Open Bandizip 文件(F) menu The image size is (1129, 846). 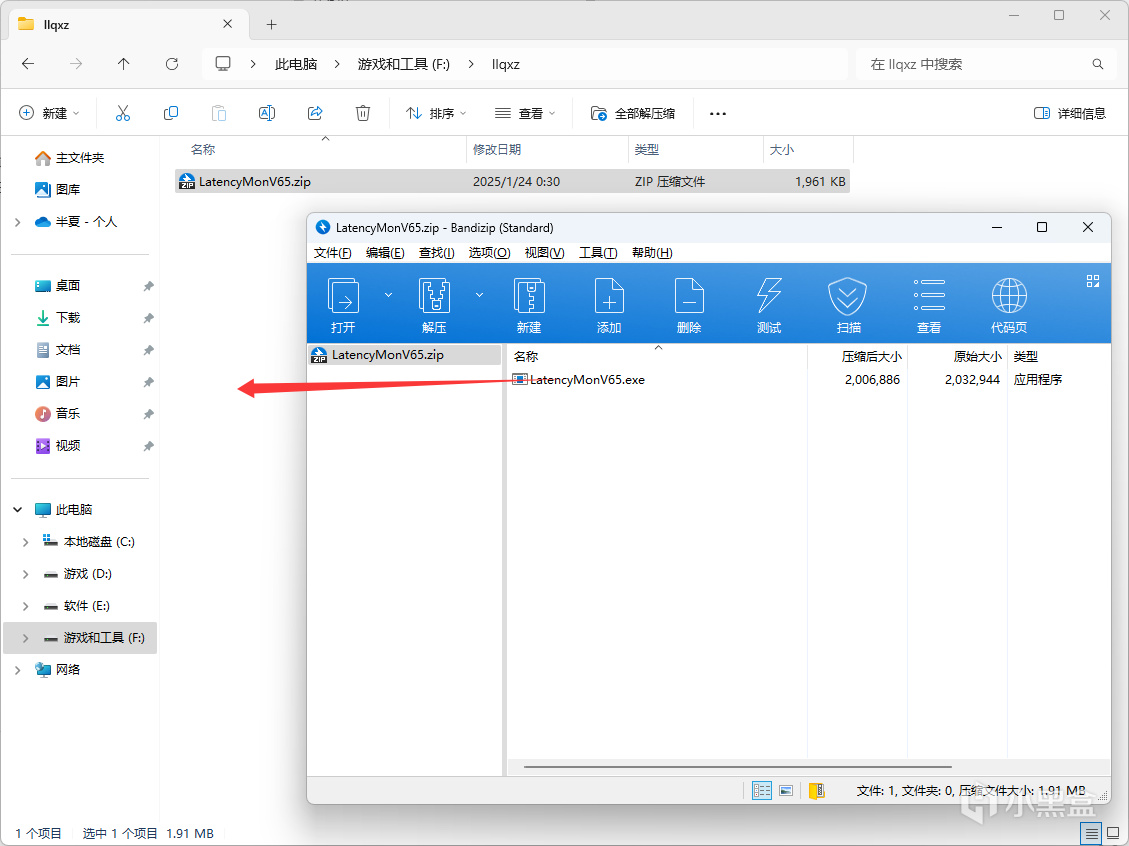(333, 253)
